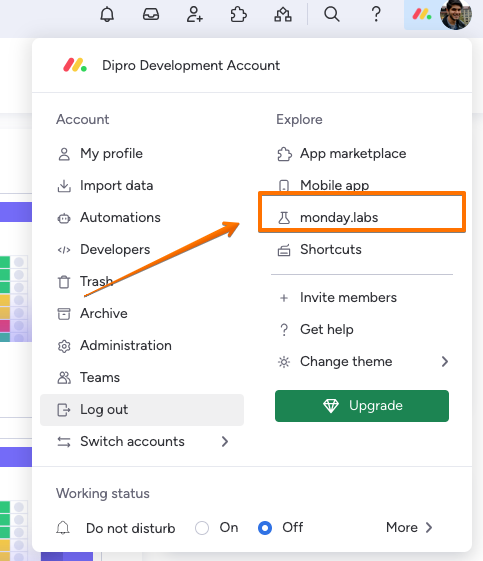Open the apps puzzle piece icon
The image size is (483, 561).
coord(238,15)
